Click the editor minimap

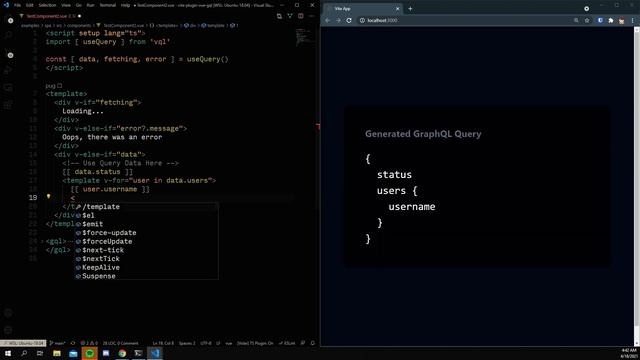304,37
